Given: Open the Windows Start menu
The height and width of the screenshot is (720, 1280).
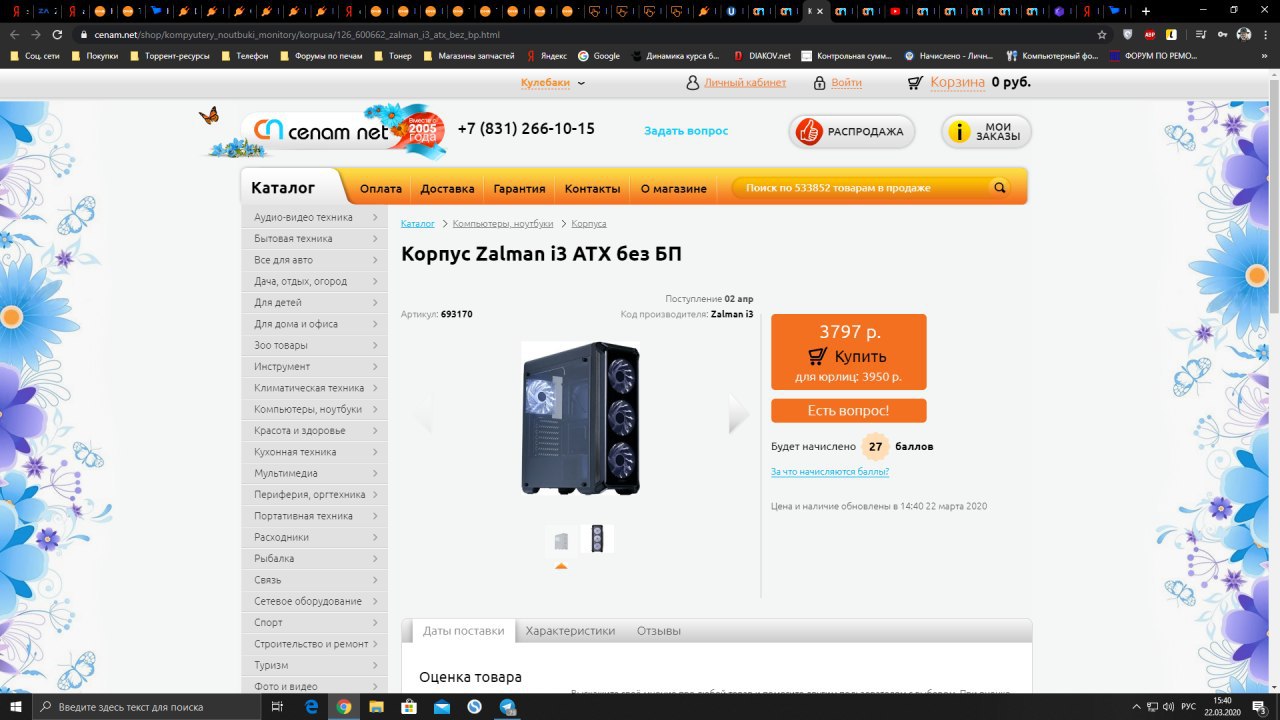Looking at the screenshot, I should [16, 706].
